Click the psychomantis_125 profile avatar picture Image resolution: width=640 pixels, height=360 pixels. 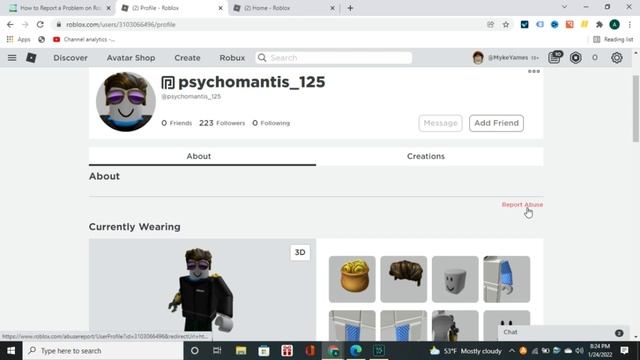pyautogui.click(x=126, y=102)
